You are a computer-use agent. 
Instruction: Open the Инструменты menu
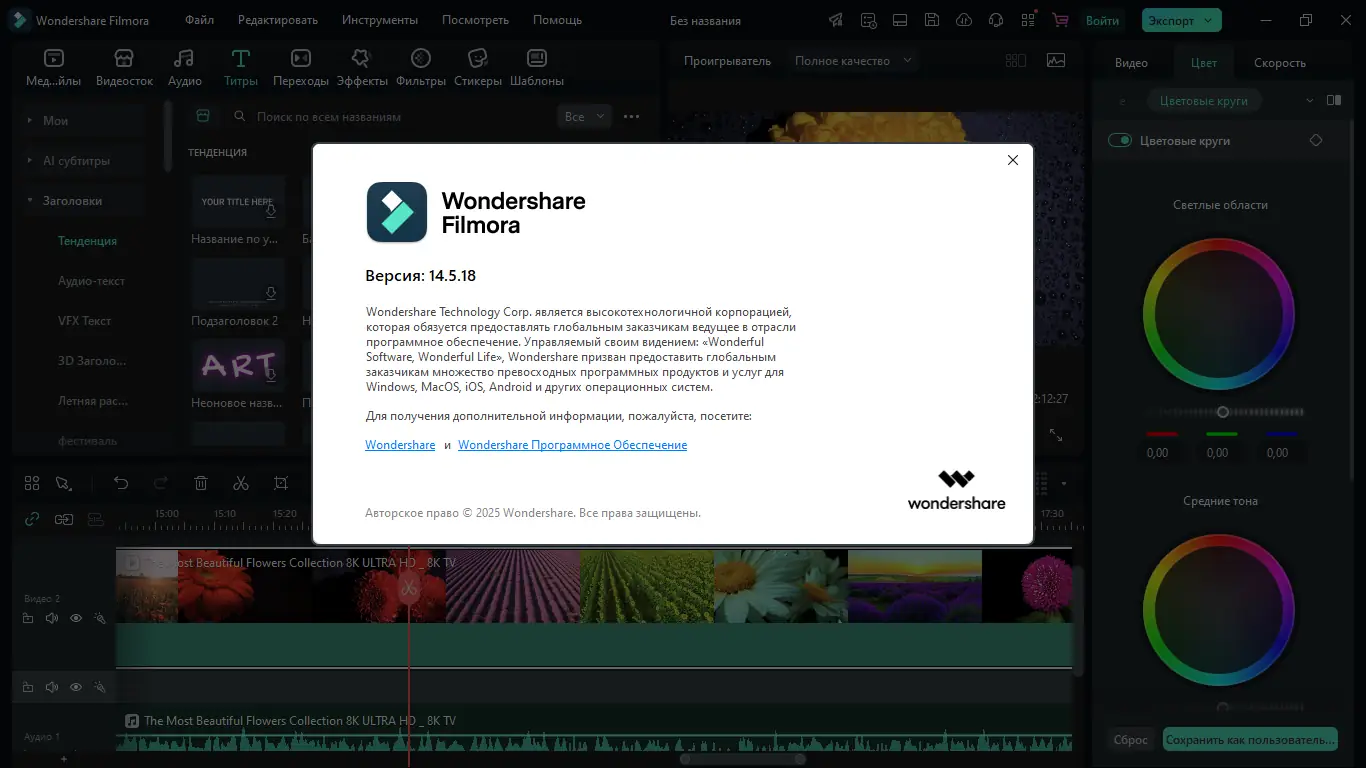tap(380, 20)
